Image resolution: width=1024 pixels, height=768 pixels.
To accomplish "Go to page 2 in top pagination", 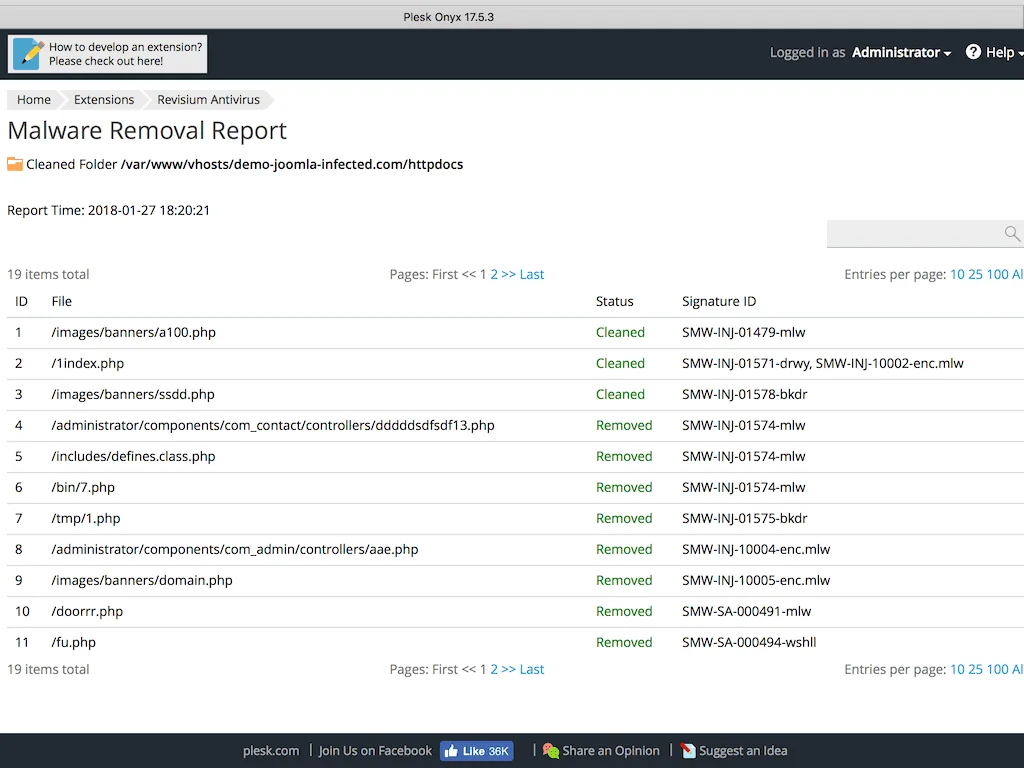I will tap(494, 274).
